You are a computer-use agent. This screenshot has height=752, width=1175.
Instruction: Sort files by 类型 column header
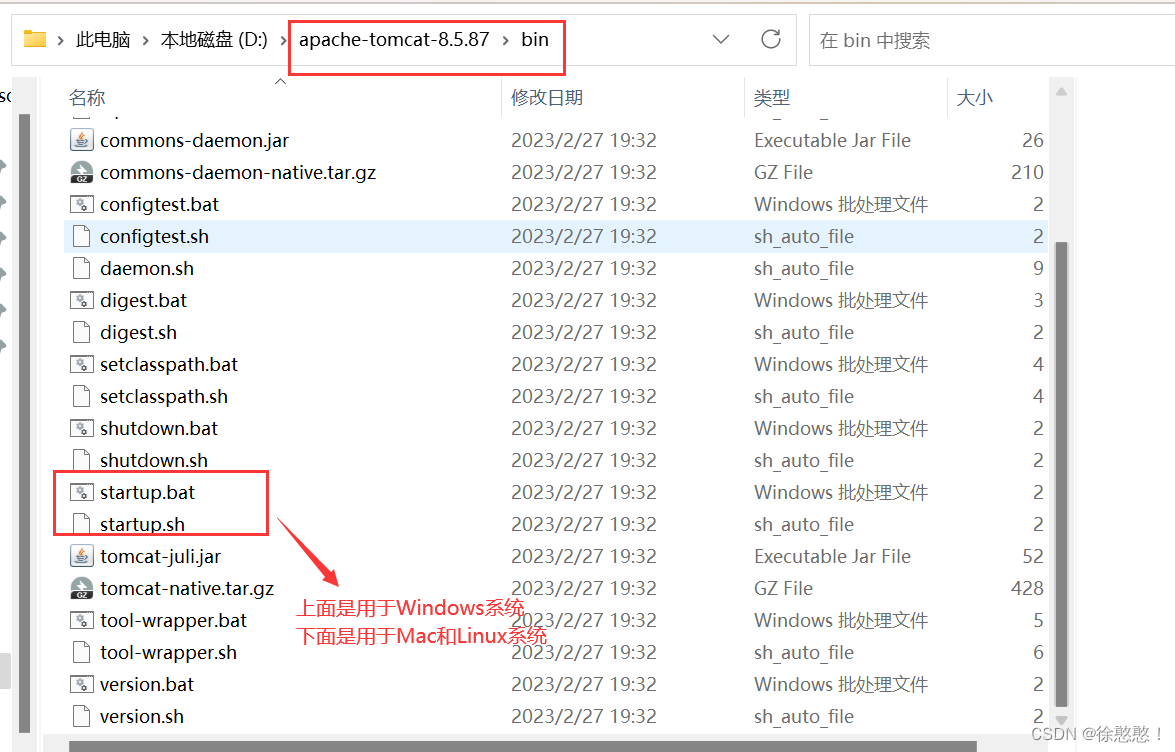click(x=772, y=97)
